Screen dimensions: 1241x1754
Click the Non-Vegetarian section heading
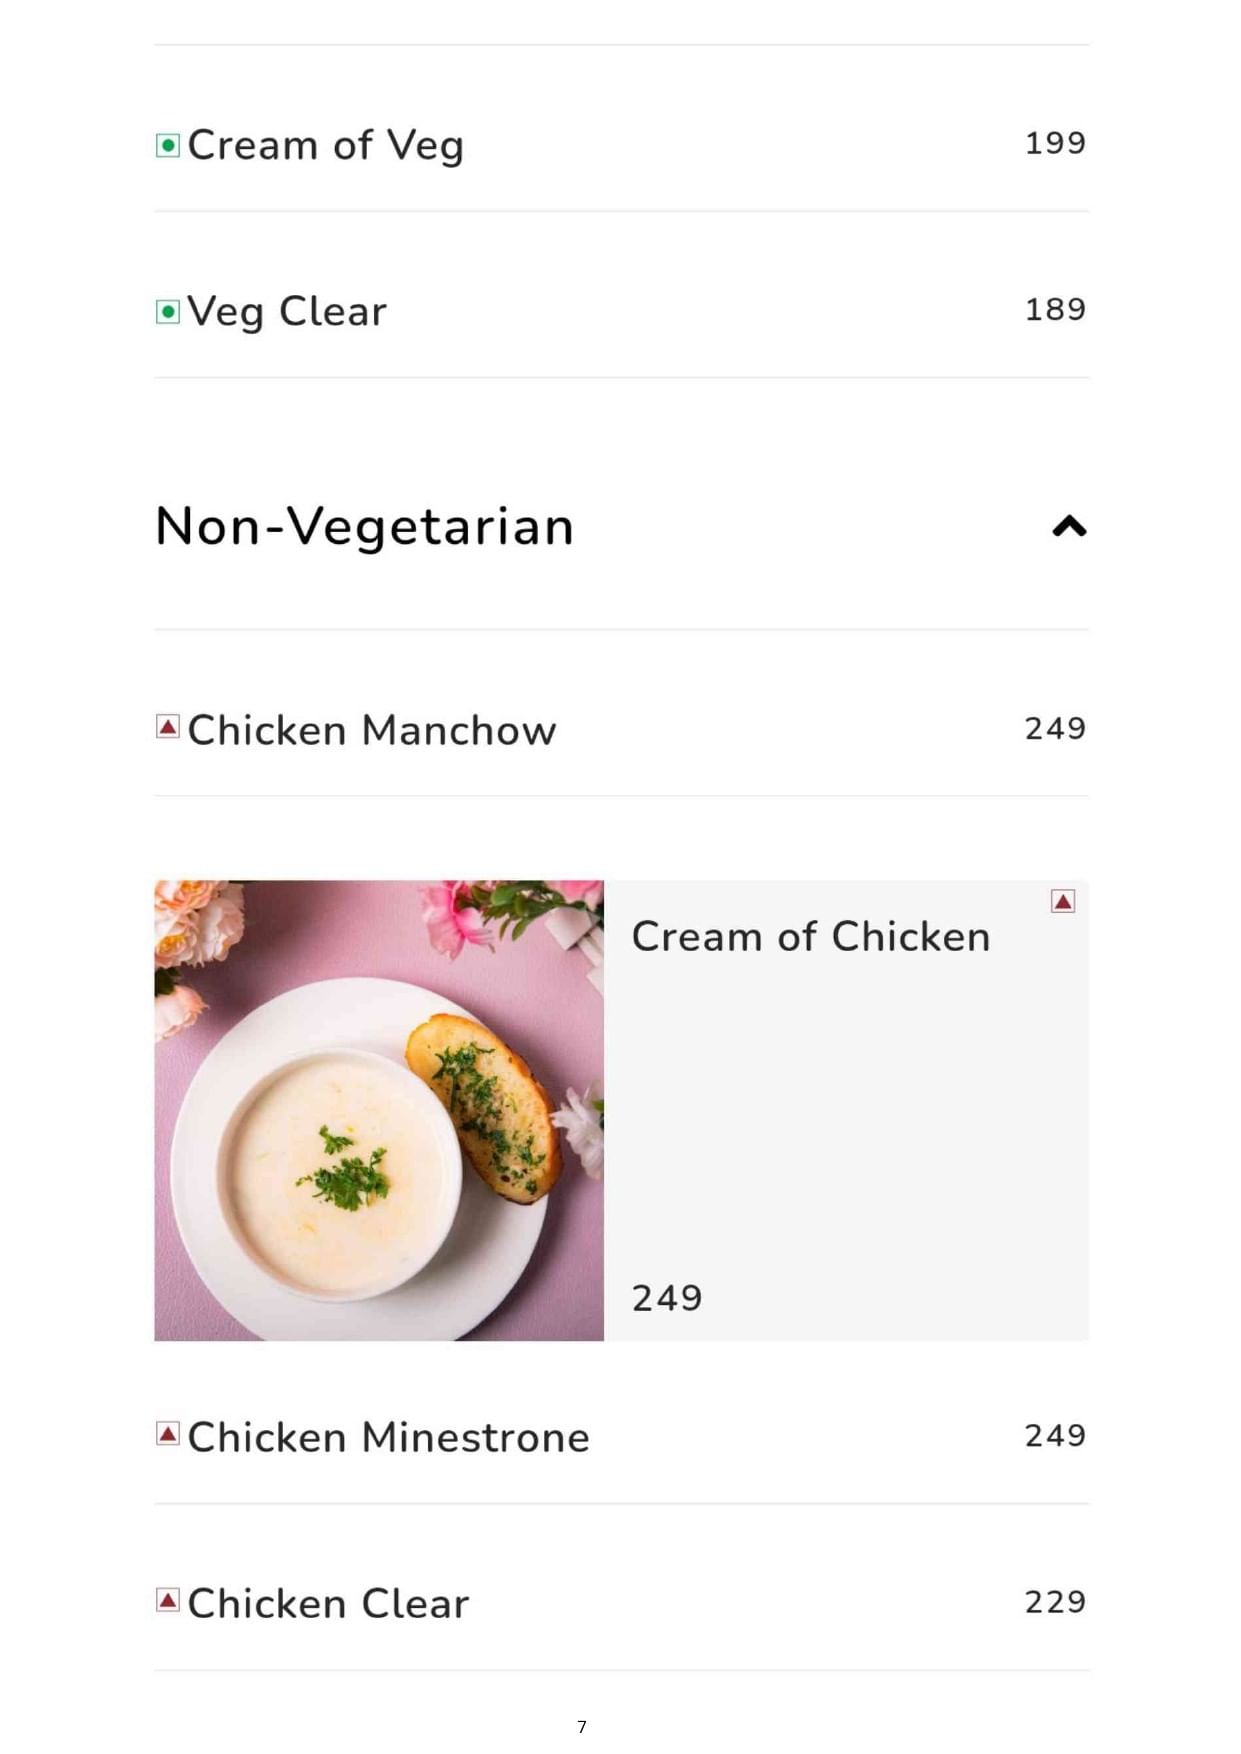click(365, 527)
